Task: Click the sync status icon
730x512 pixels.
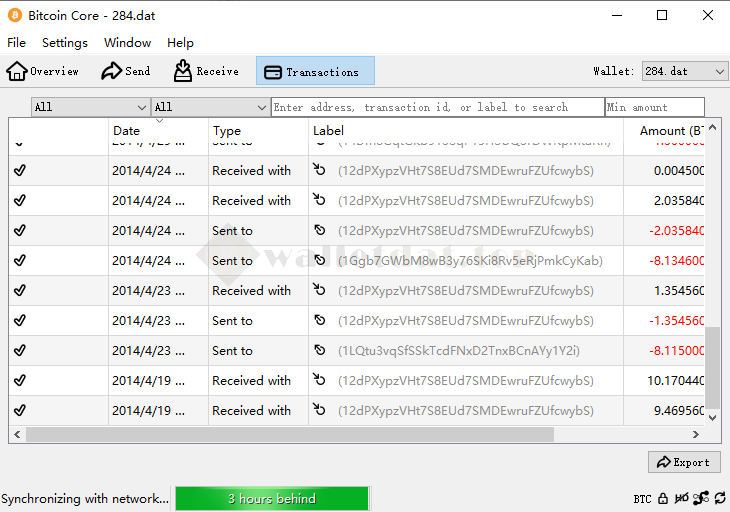Action: 719,498
